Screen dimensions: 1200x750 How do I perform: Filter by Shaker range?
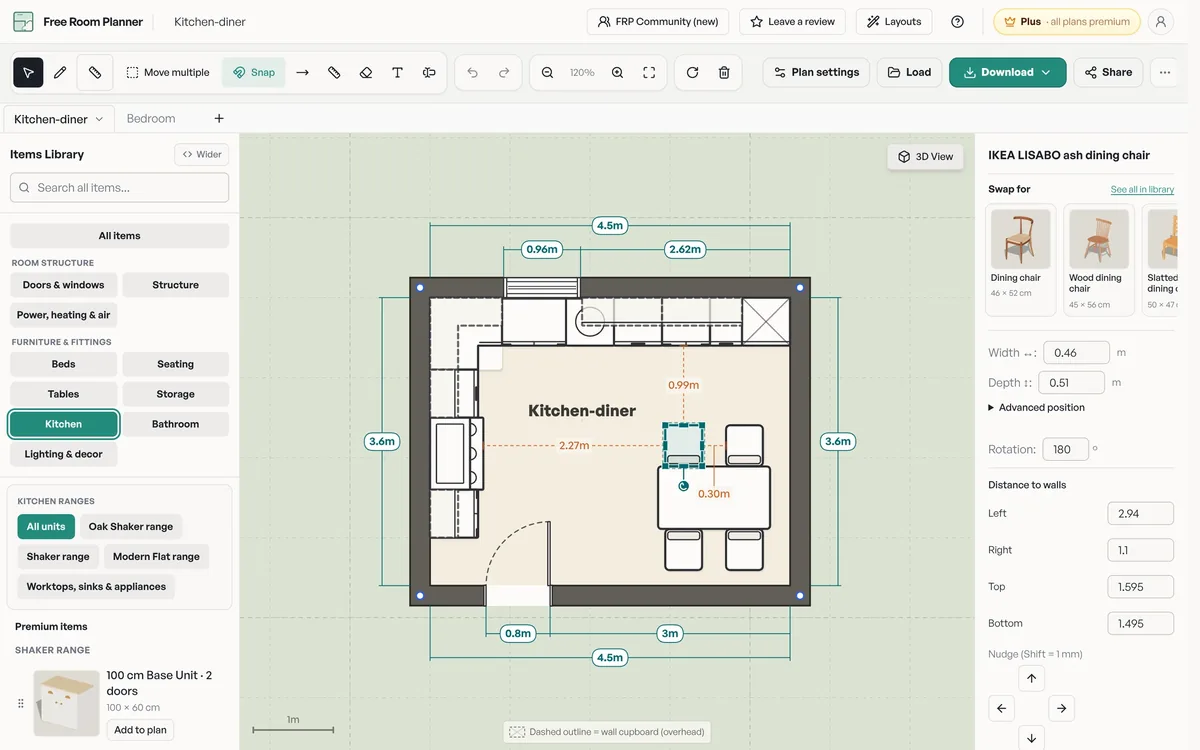(58, 557)
